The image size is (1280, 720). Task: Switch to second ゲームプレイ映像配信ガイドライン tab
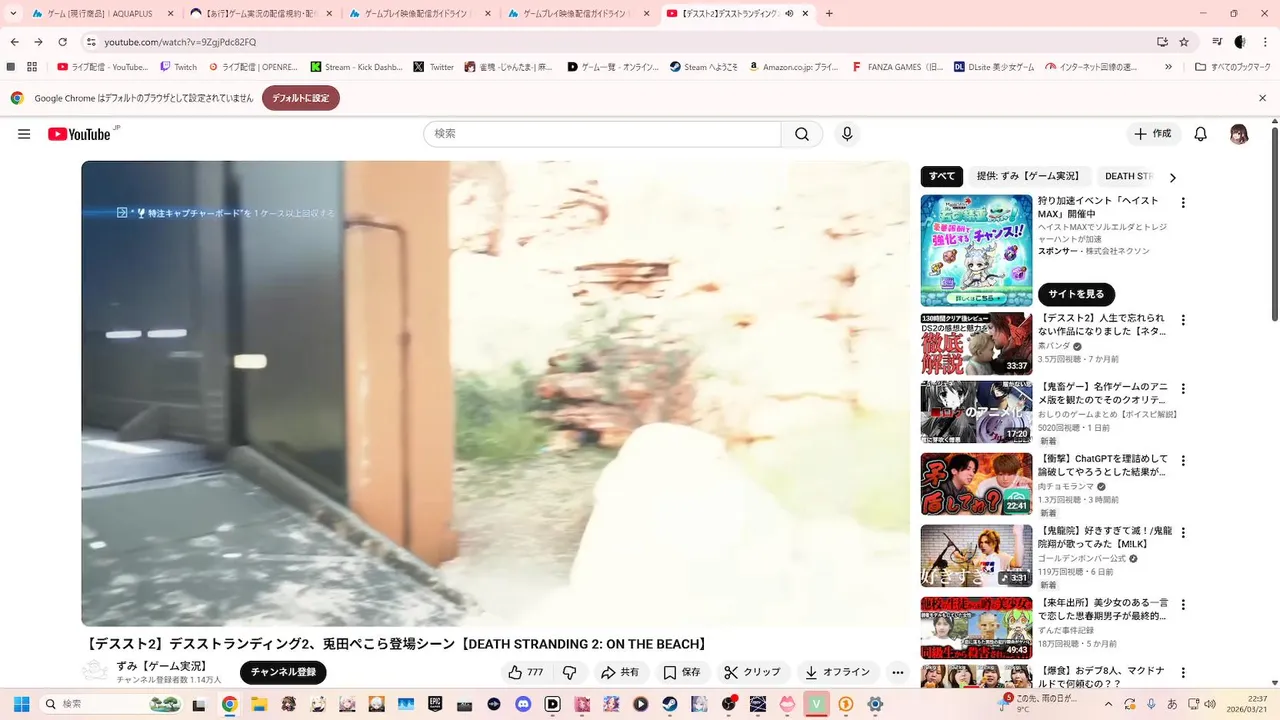577,14
